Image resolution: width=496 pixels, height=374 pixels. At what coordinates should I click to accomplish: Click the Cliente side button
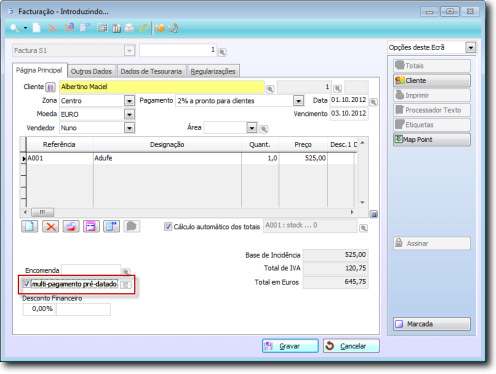click(x=432, y=81)
